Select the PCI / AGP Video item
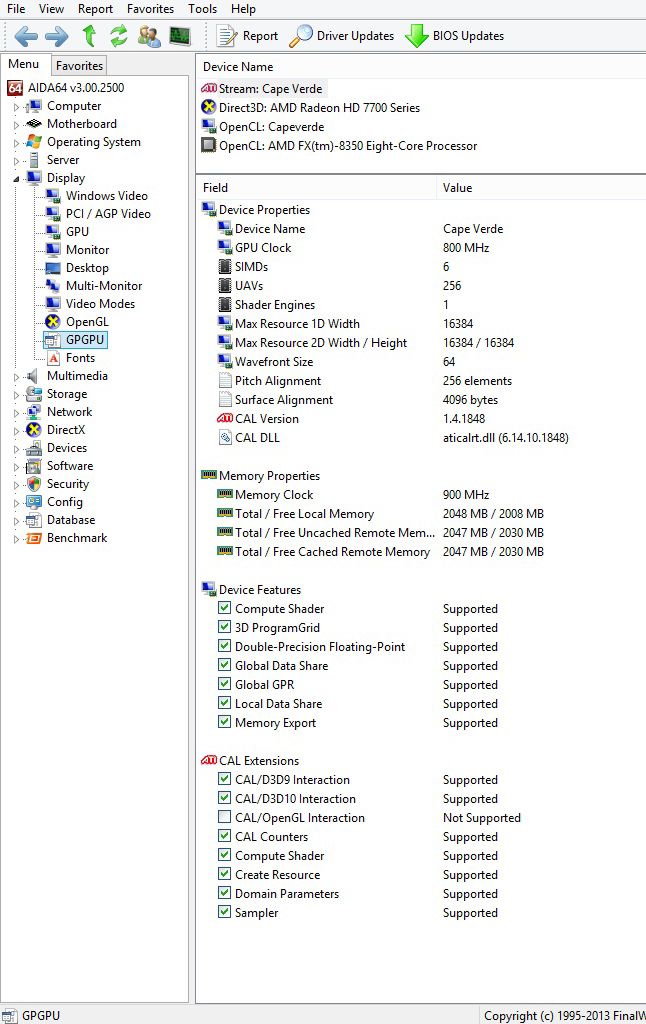Image resolution: width=646 pixels, height=1024 pixels. point(108,214)
